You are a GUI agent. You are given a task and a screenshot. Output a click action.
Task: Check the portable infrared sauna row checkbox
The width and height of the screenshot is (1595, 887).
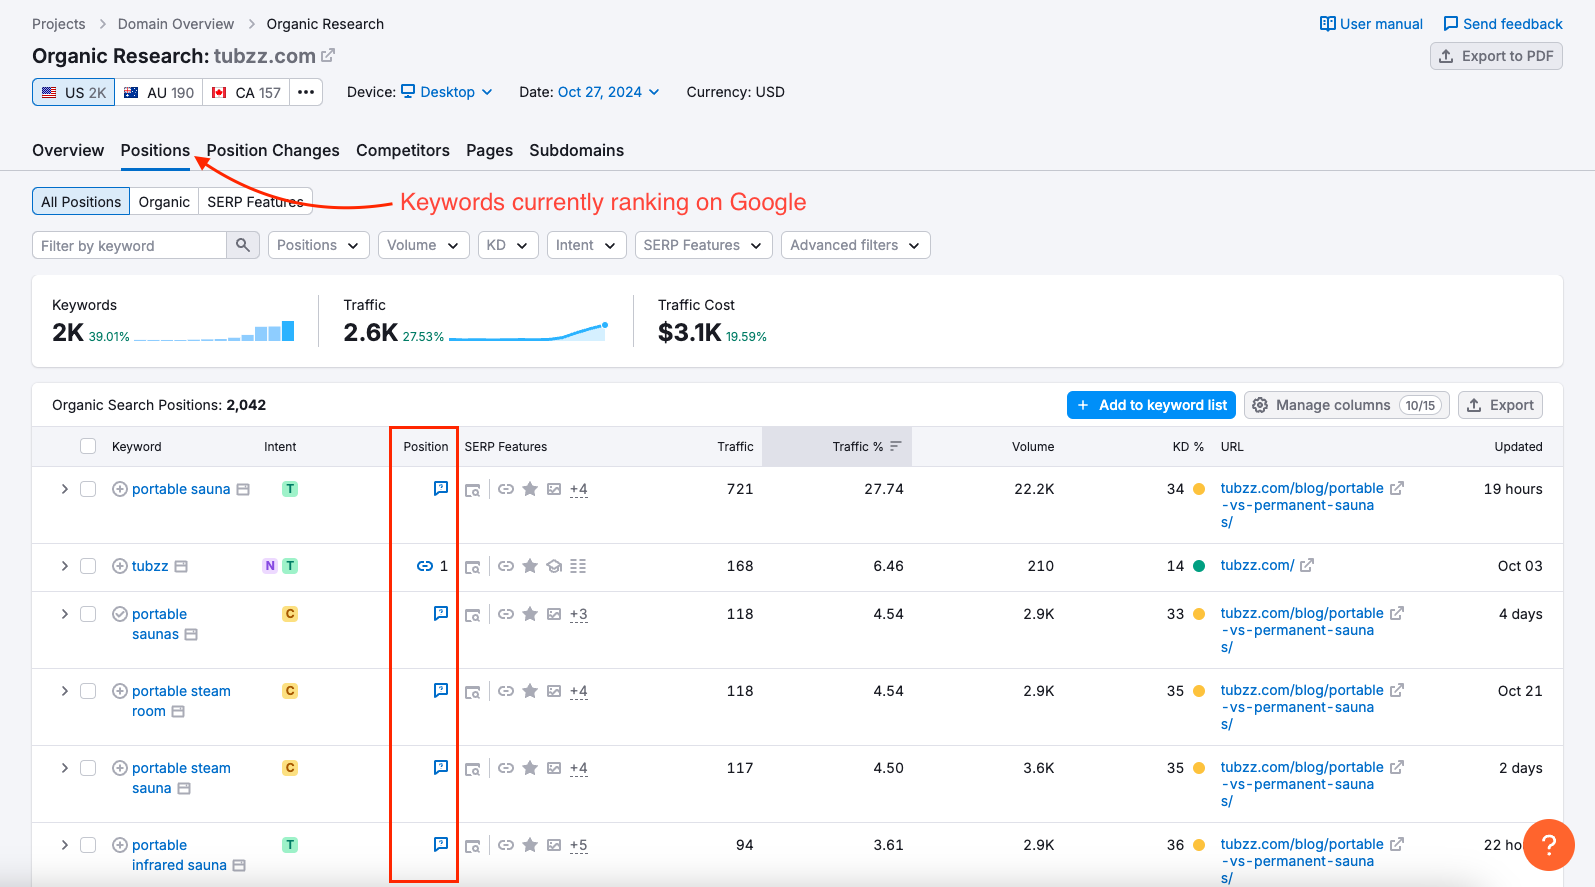88,845
